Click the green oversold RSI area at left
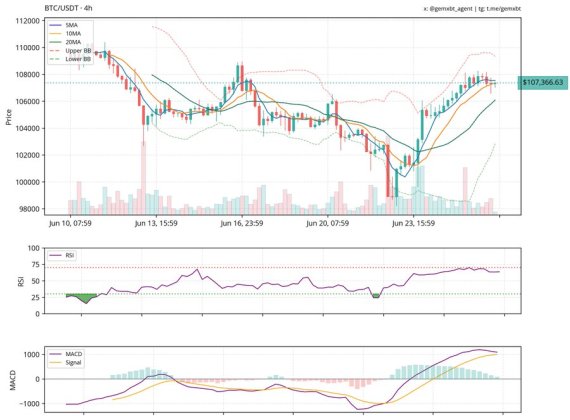 coord(83,297)
